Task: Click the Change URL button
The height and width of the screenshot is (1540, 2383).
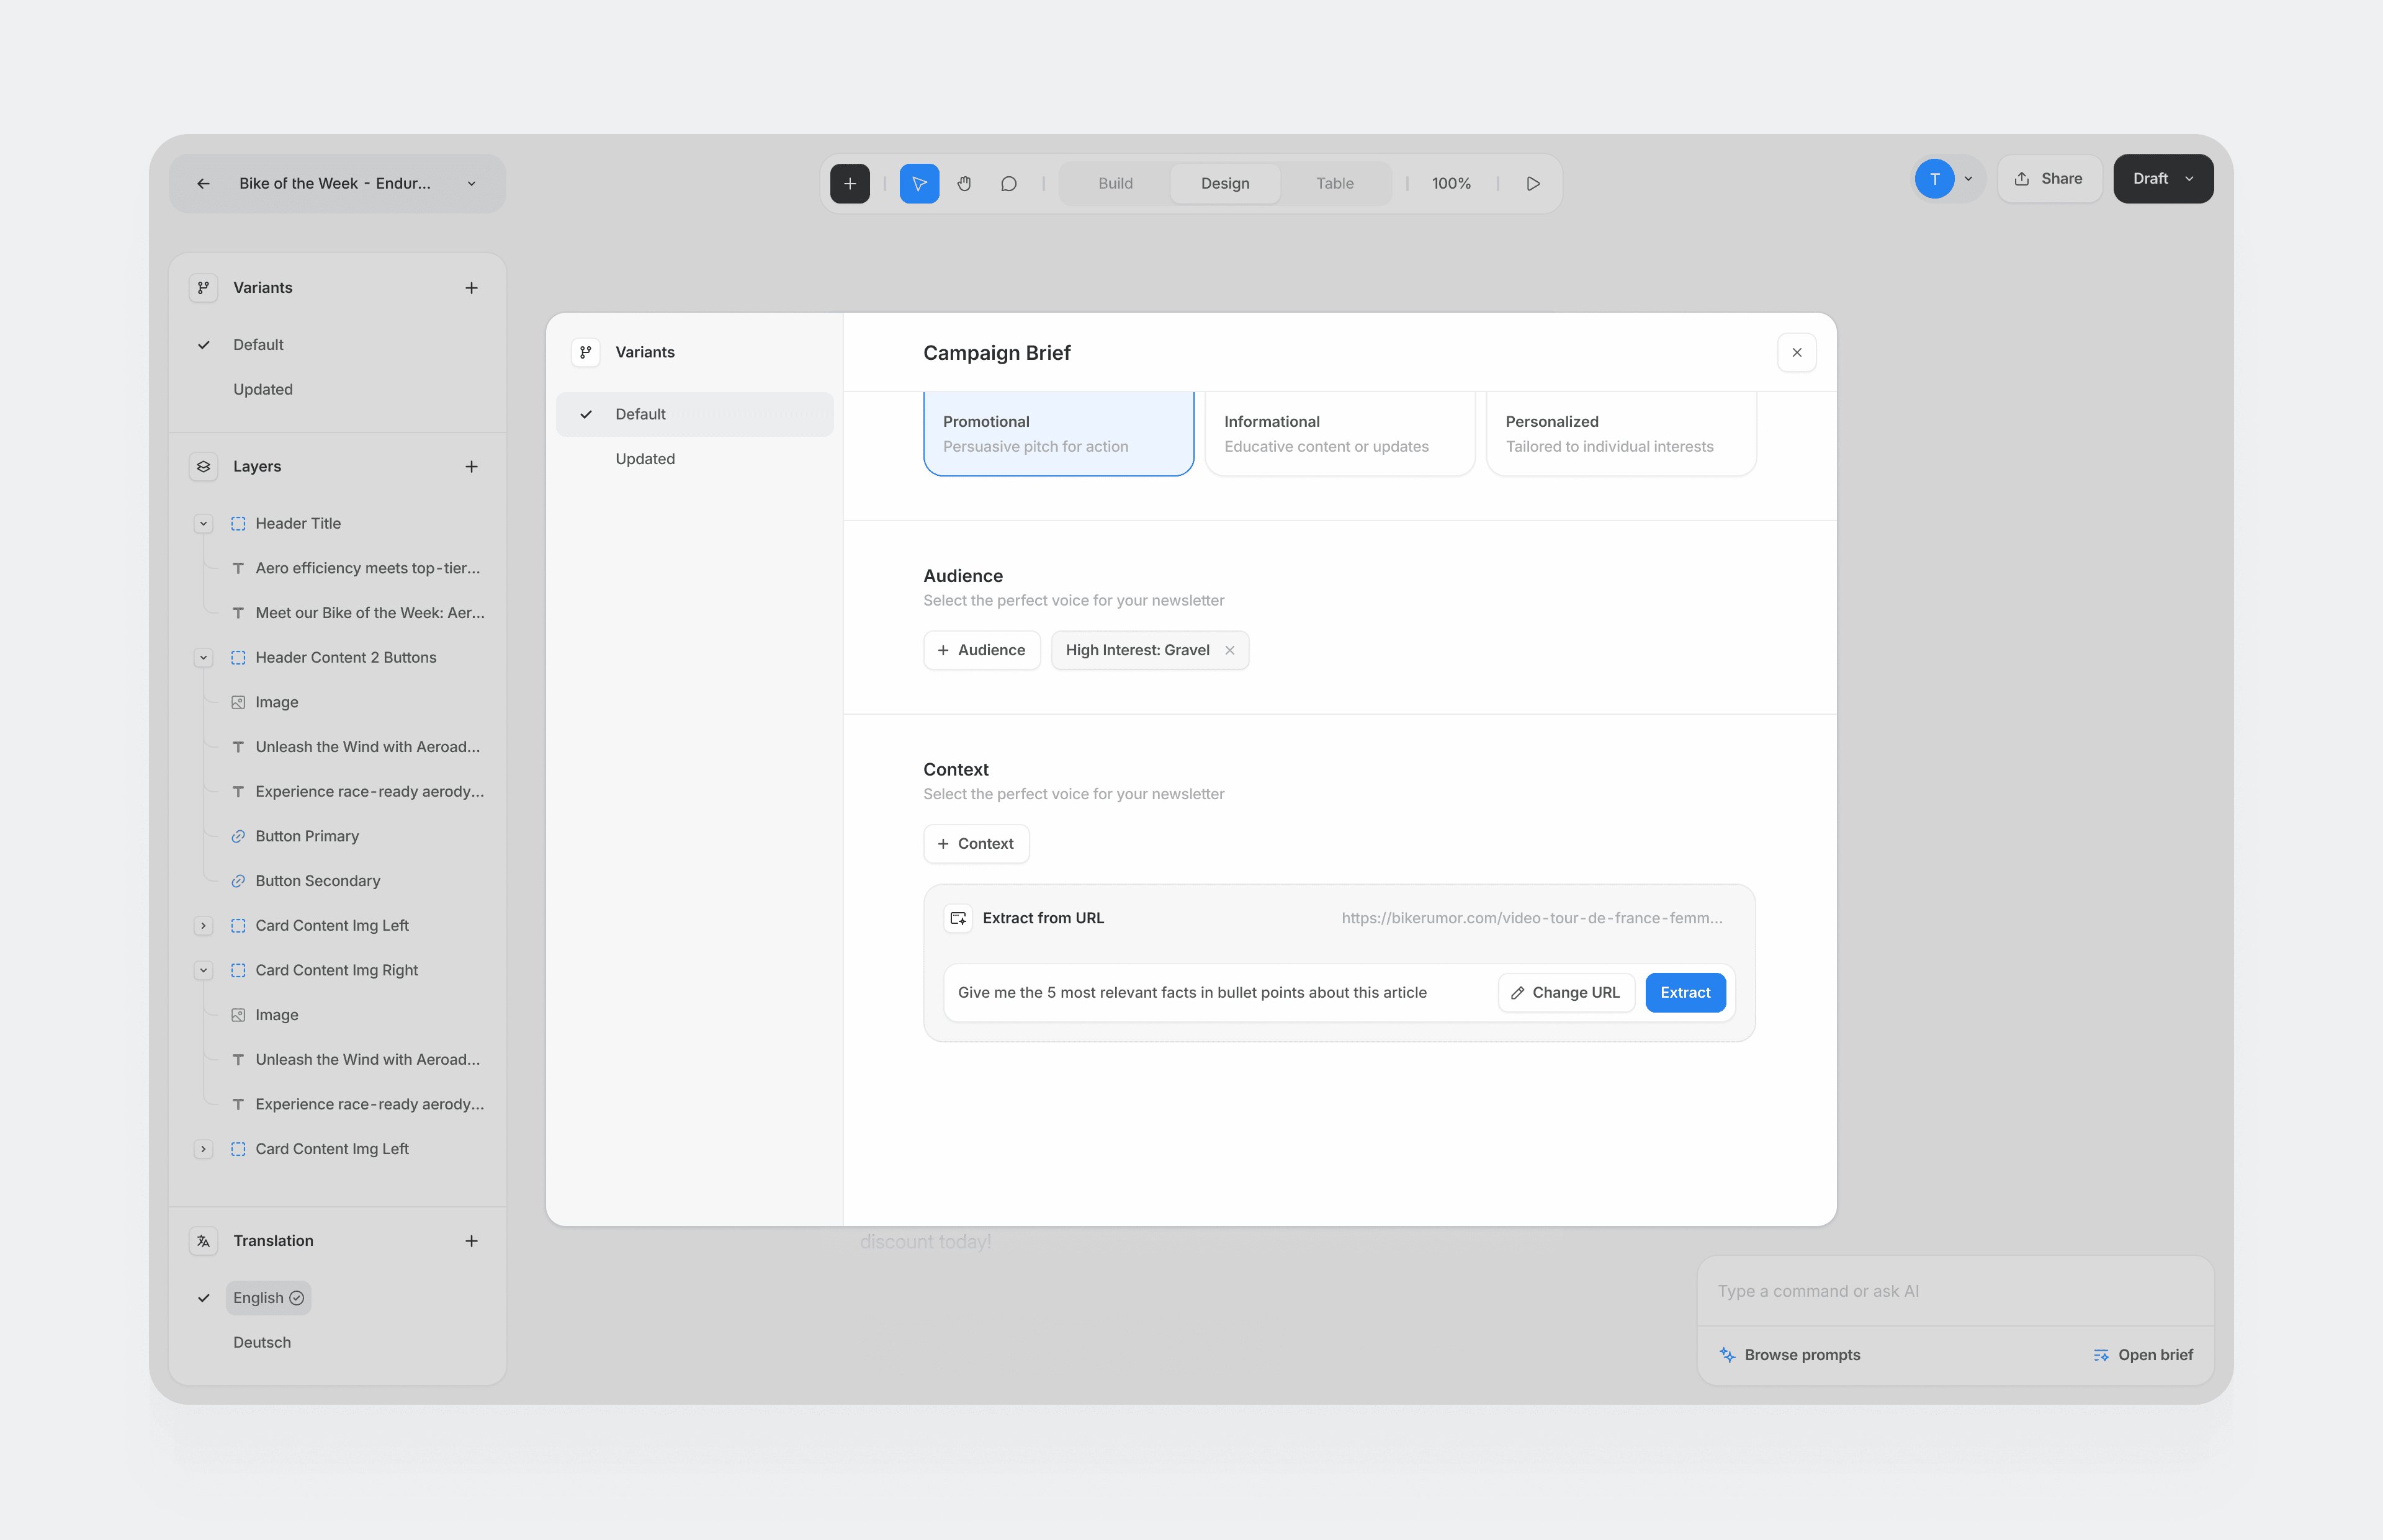Action: pyautogui.click(x=1565, y=992)
